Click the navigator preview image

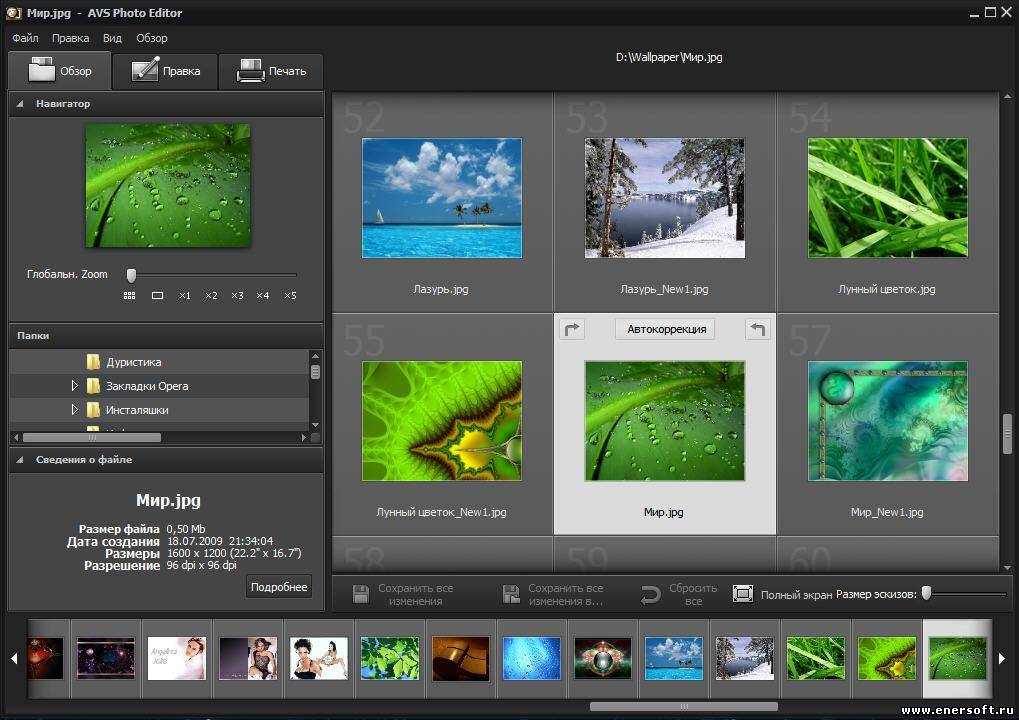pyautogui.click(x=168, y=185)
